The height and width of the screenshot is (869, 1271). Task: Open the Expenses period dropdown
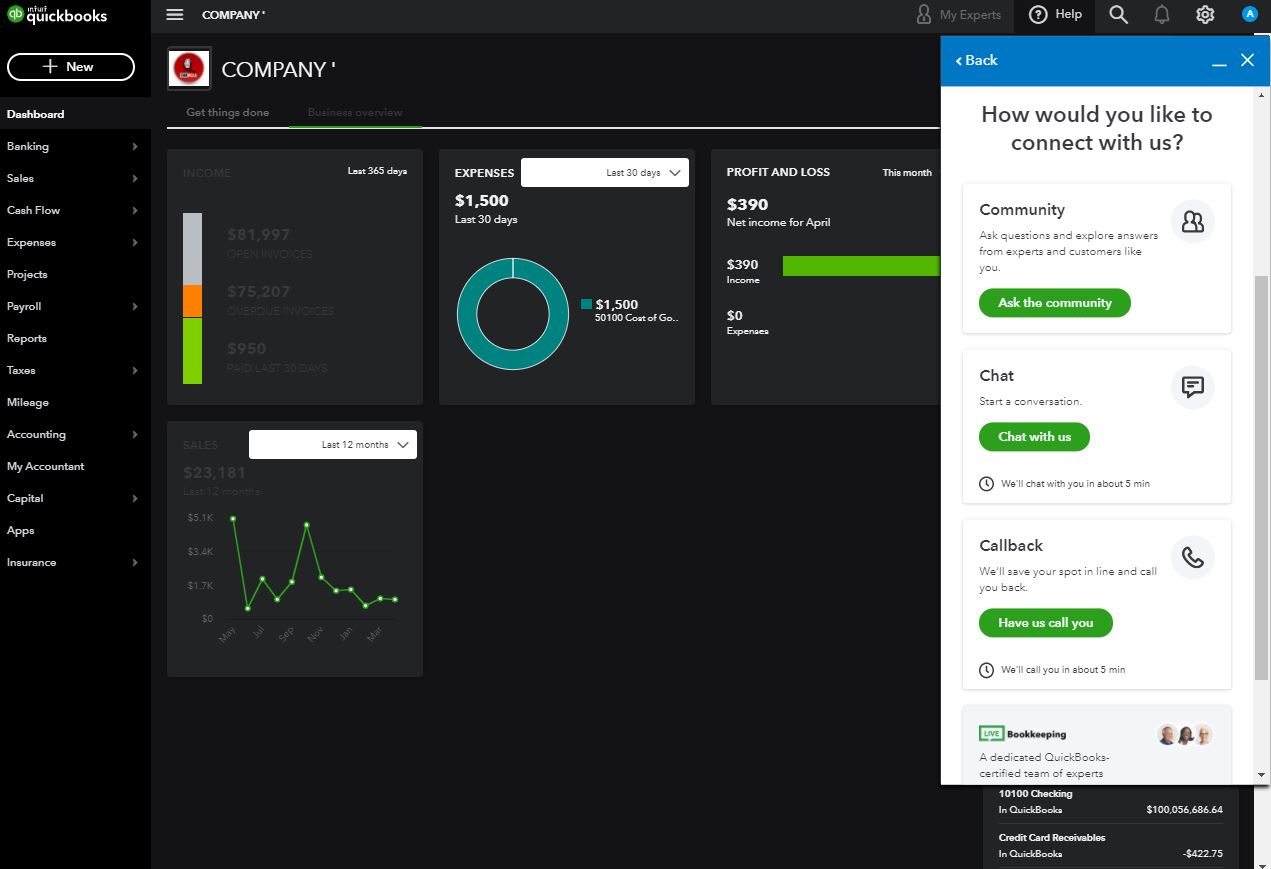[x=605, y=173]
